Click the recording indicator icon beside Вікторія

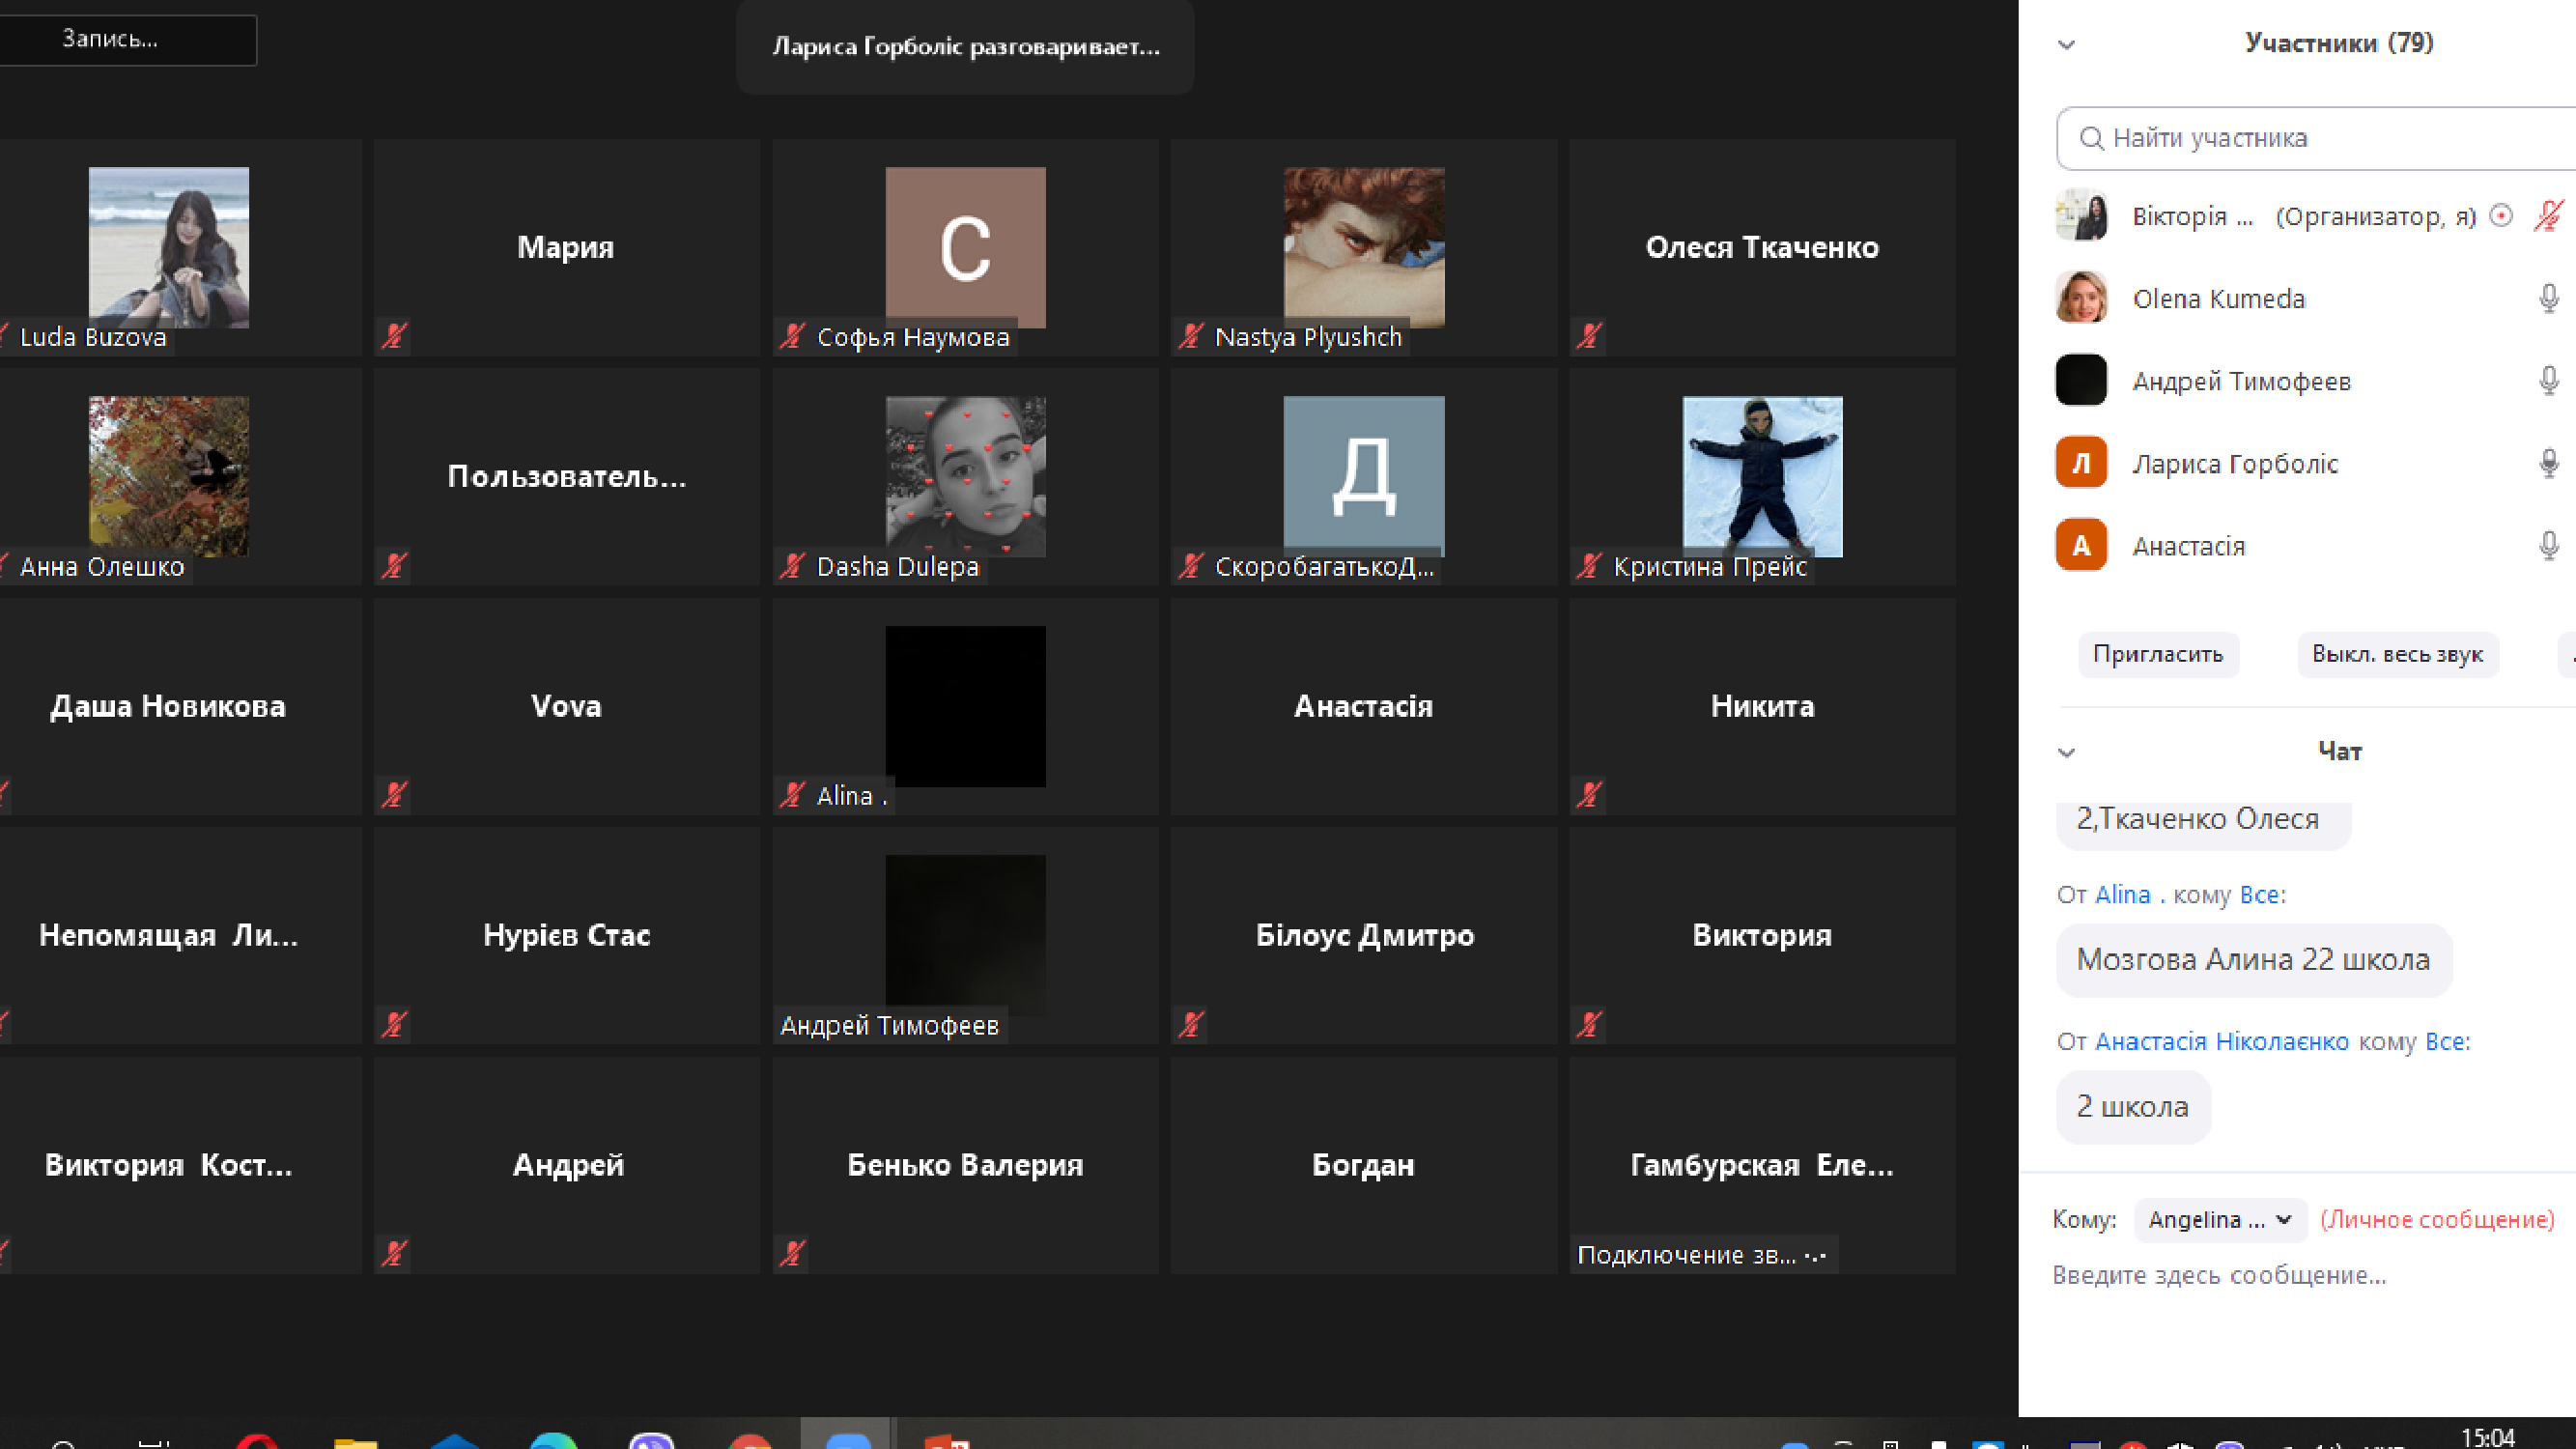[2500, 216]
